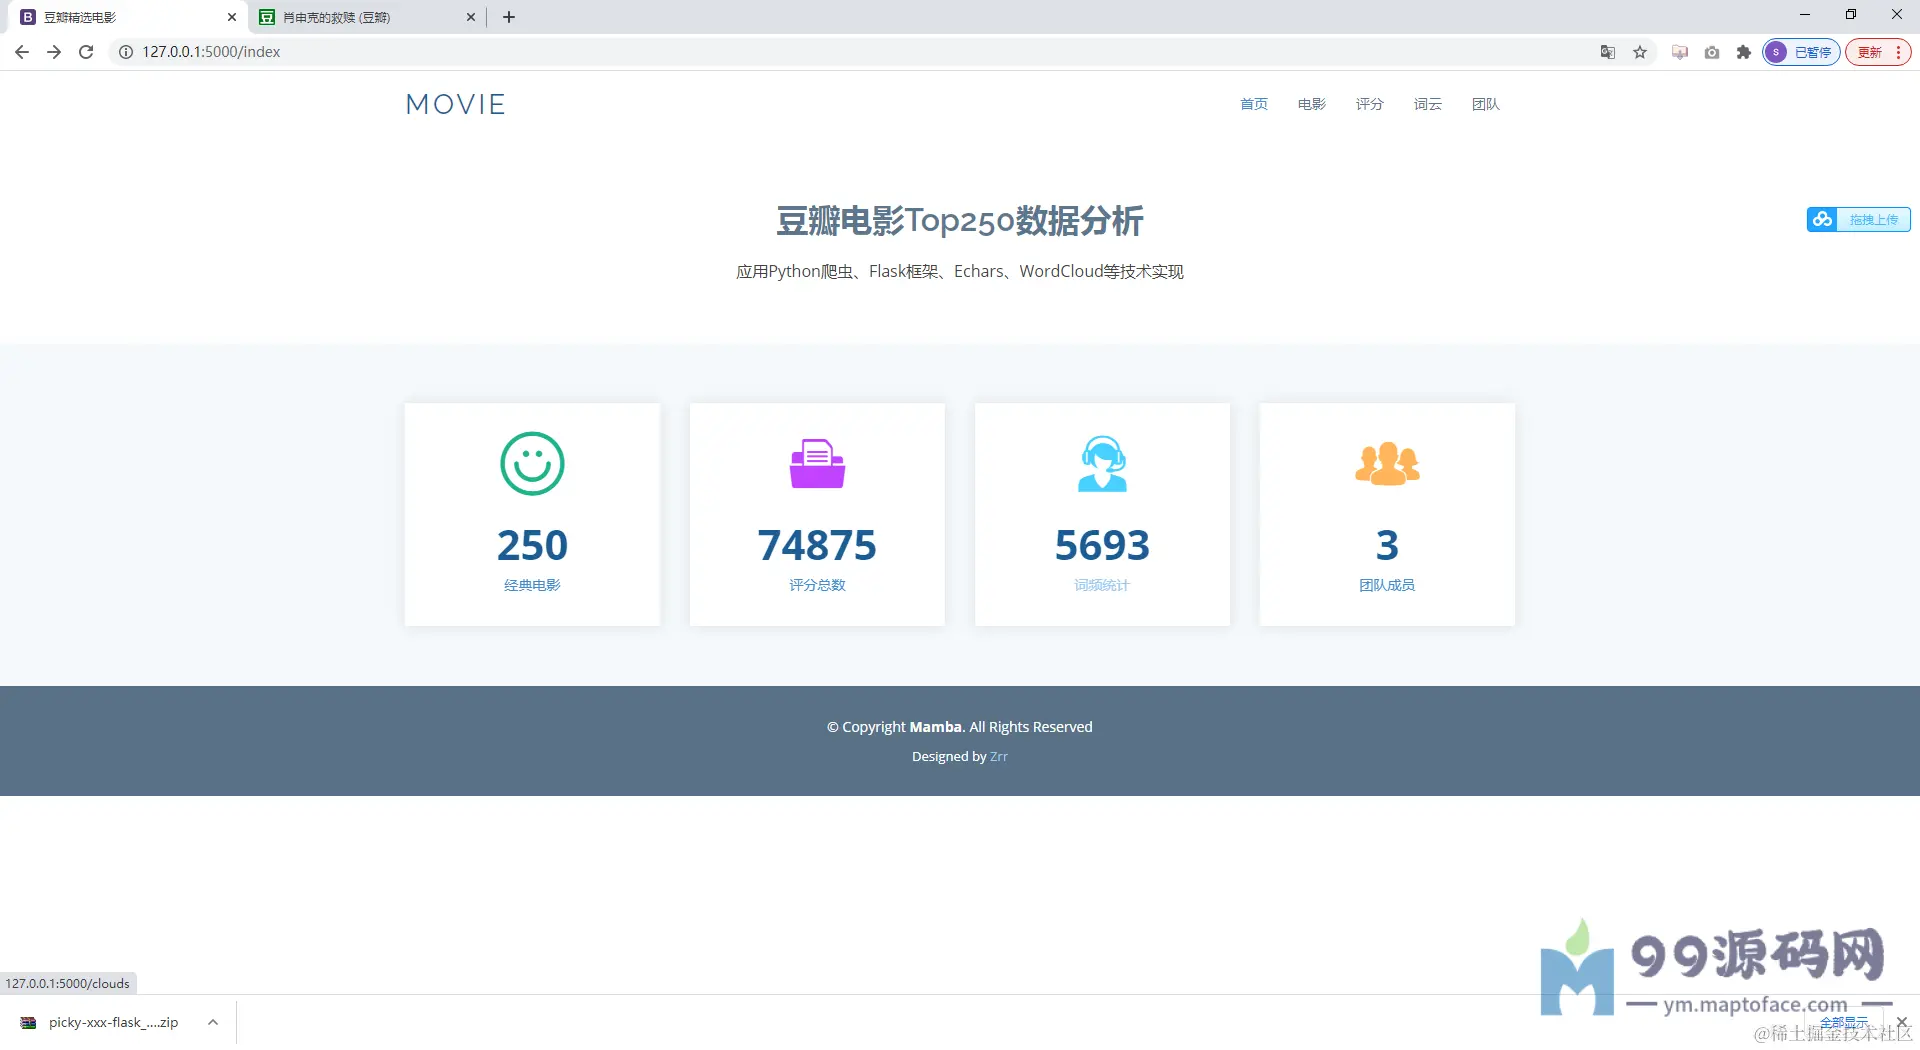Click the number 250
The height and width of the screenshot is (1050, 1920).
click(x=532, y=545)
